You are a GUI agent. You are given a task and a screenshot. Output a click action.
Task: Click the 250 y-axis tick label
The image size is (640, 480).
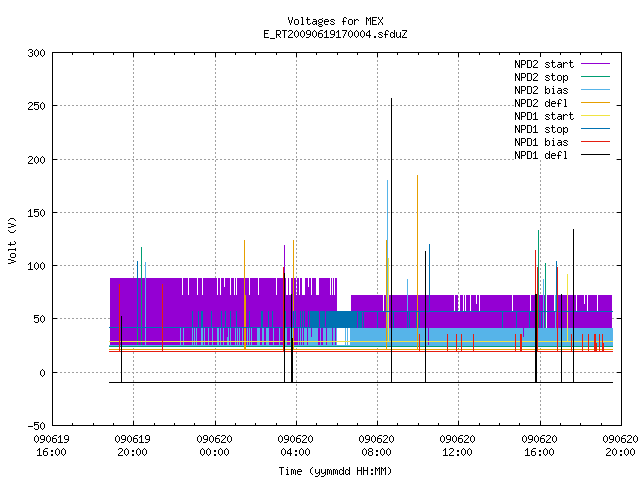pyautogui.click(x=36, y=107)
